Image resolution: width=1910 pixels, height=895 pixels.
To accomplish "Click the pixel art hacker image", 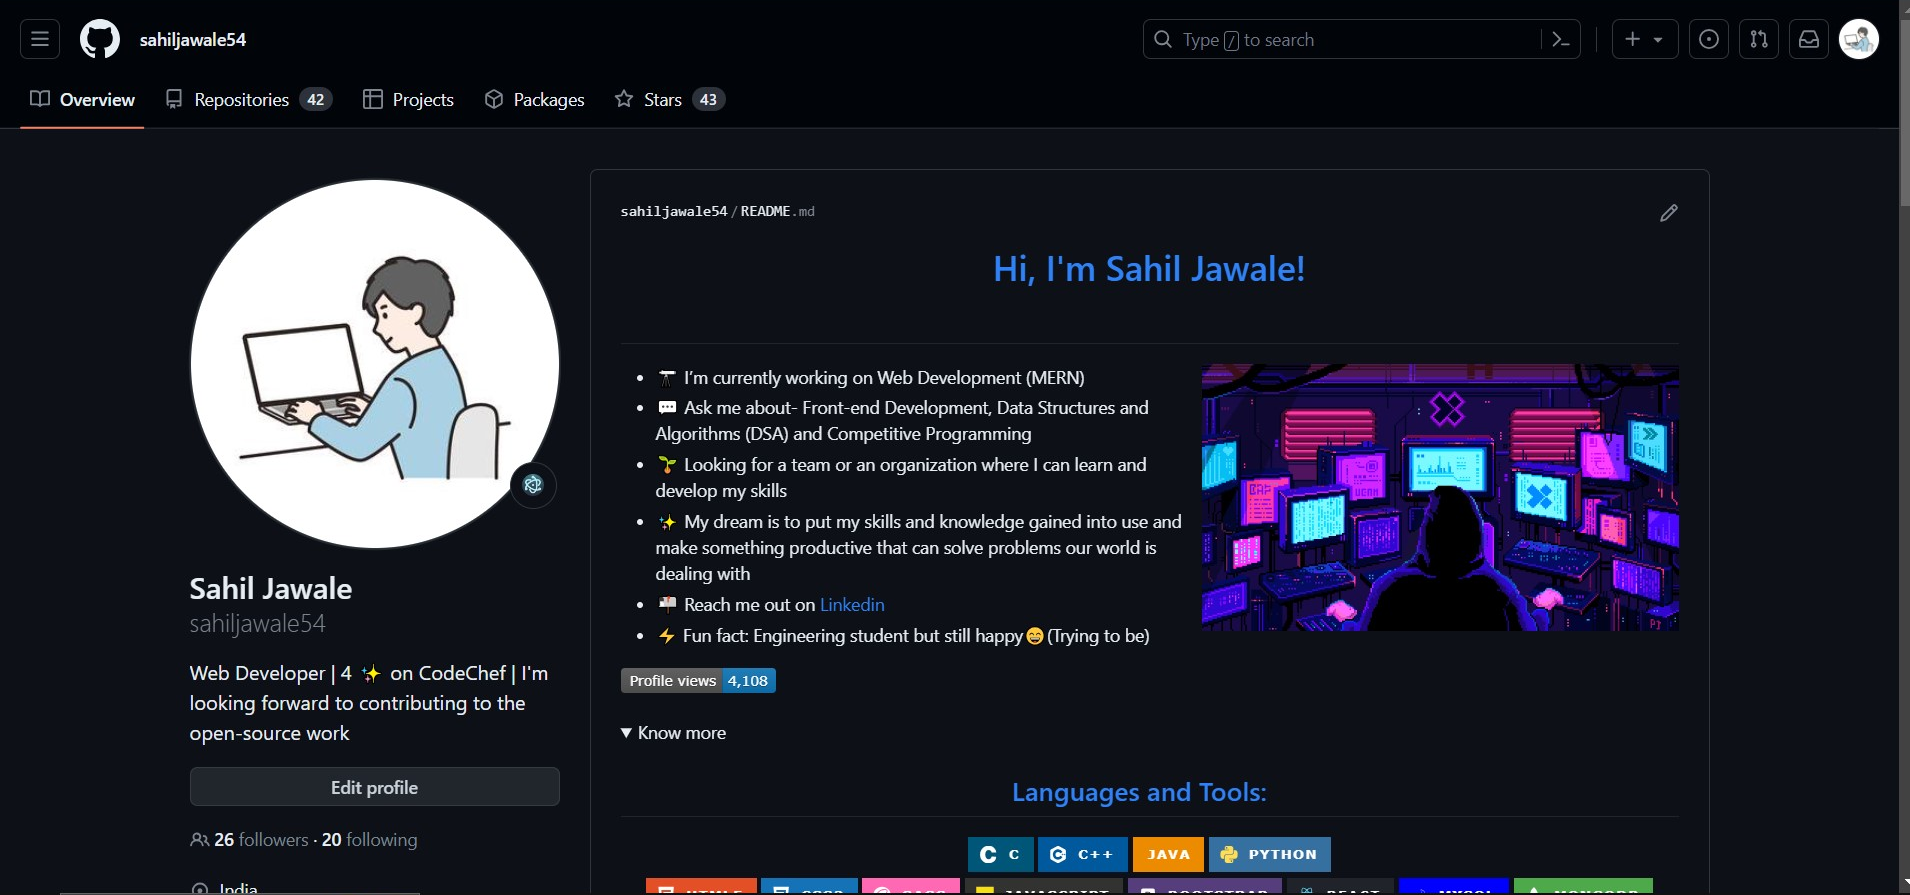I will [x=1440, y=497].
